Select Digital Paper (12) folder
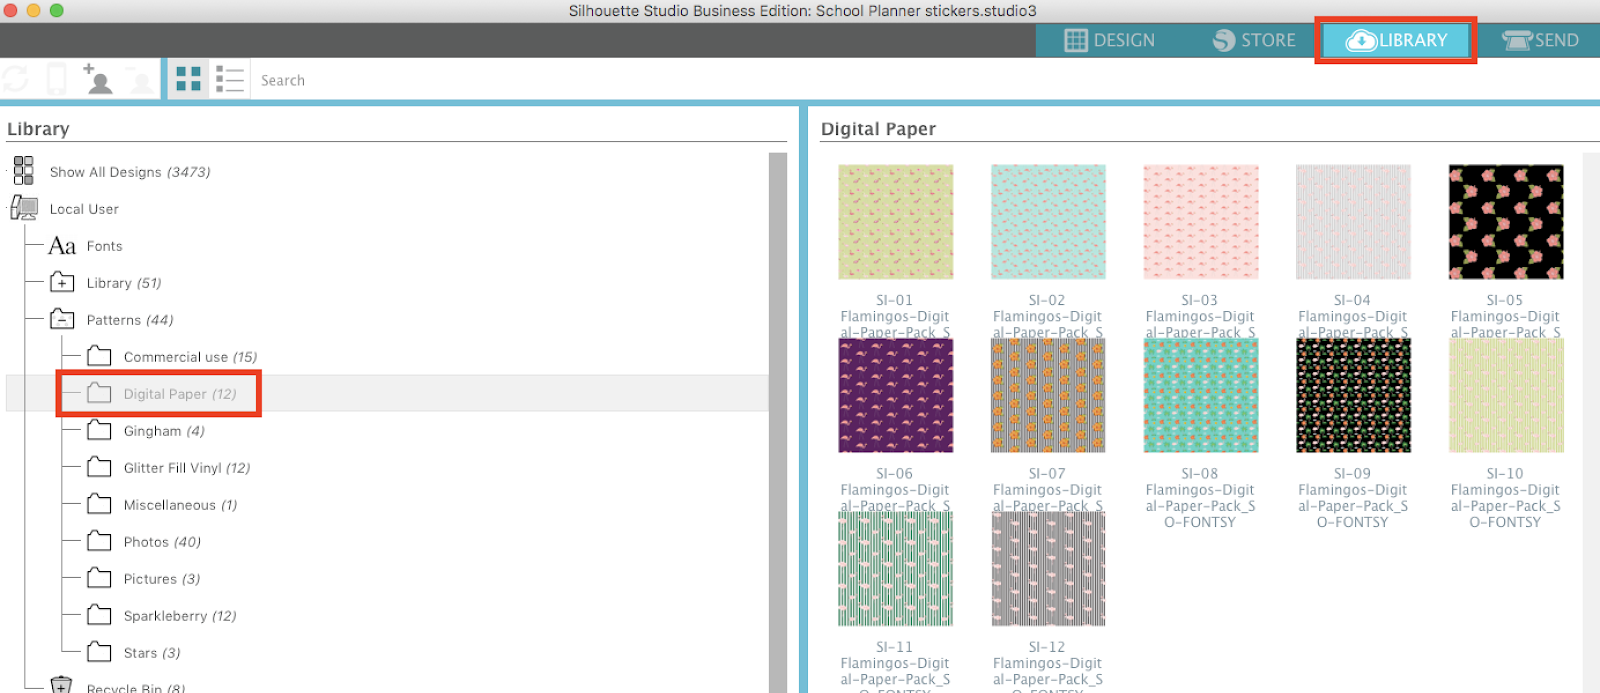This screenshot has height=693, width=1600. (x=180, y=394)
